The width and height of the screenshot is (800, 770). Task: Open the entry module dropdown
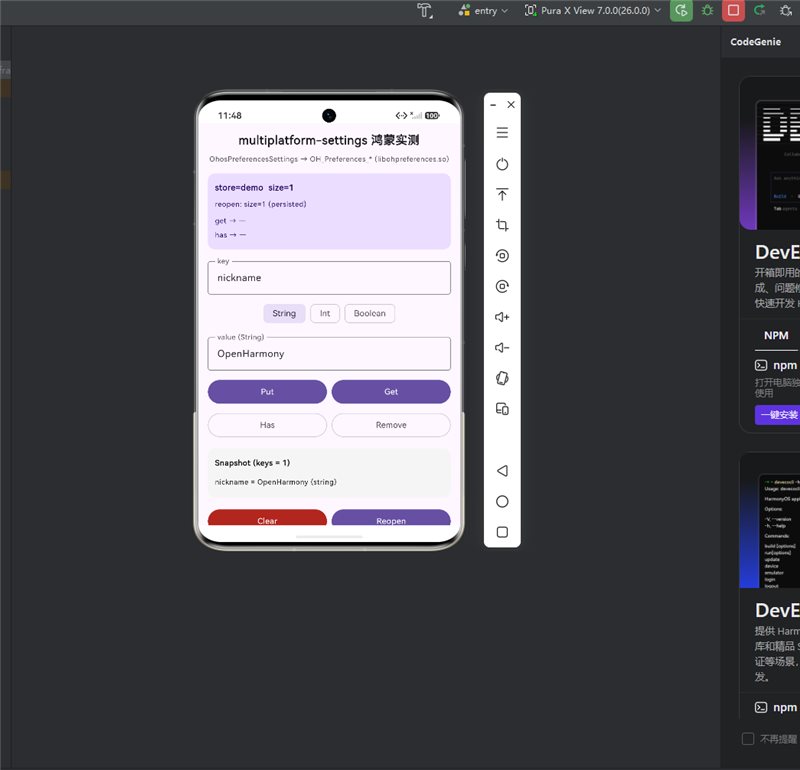point(483,10)
